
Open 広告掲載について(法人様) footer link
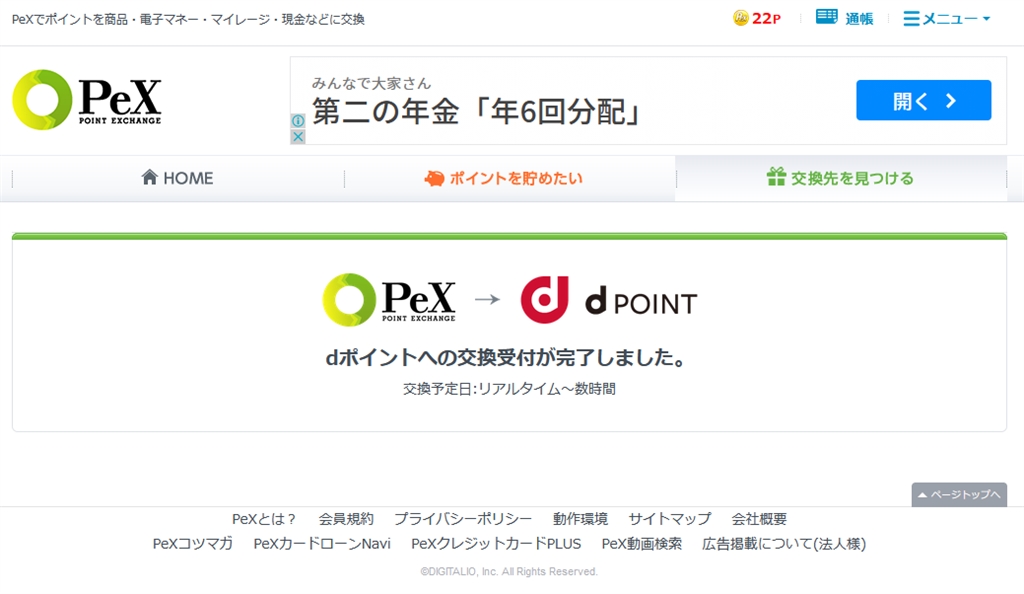click(784, 544)
